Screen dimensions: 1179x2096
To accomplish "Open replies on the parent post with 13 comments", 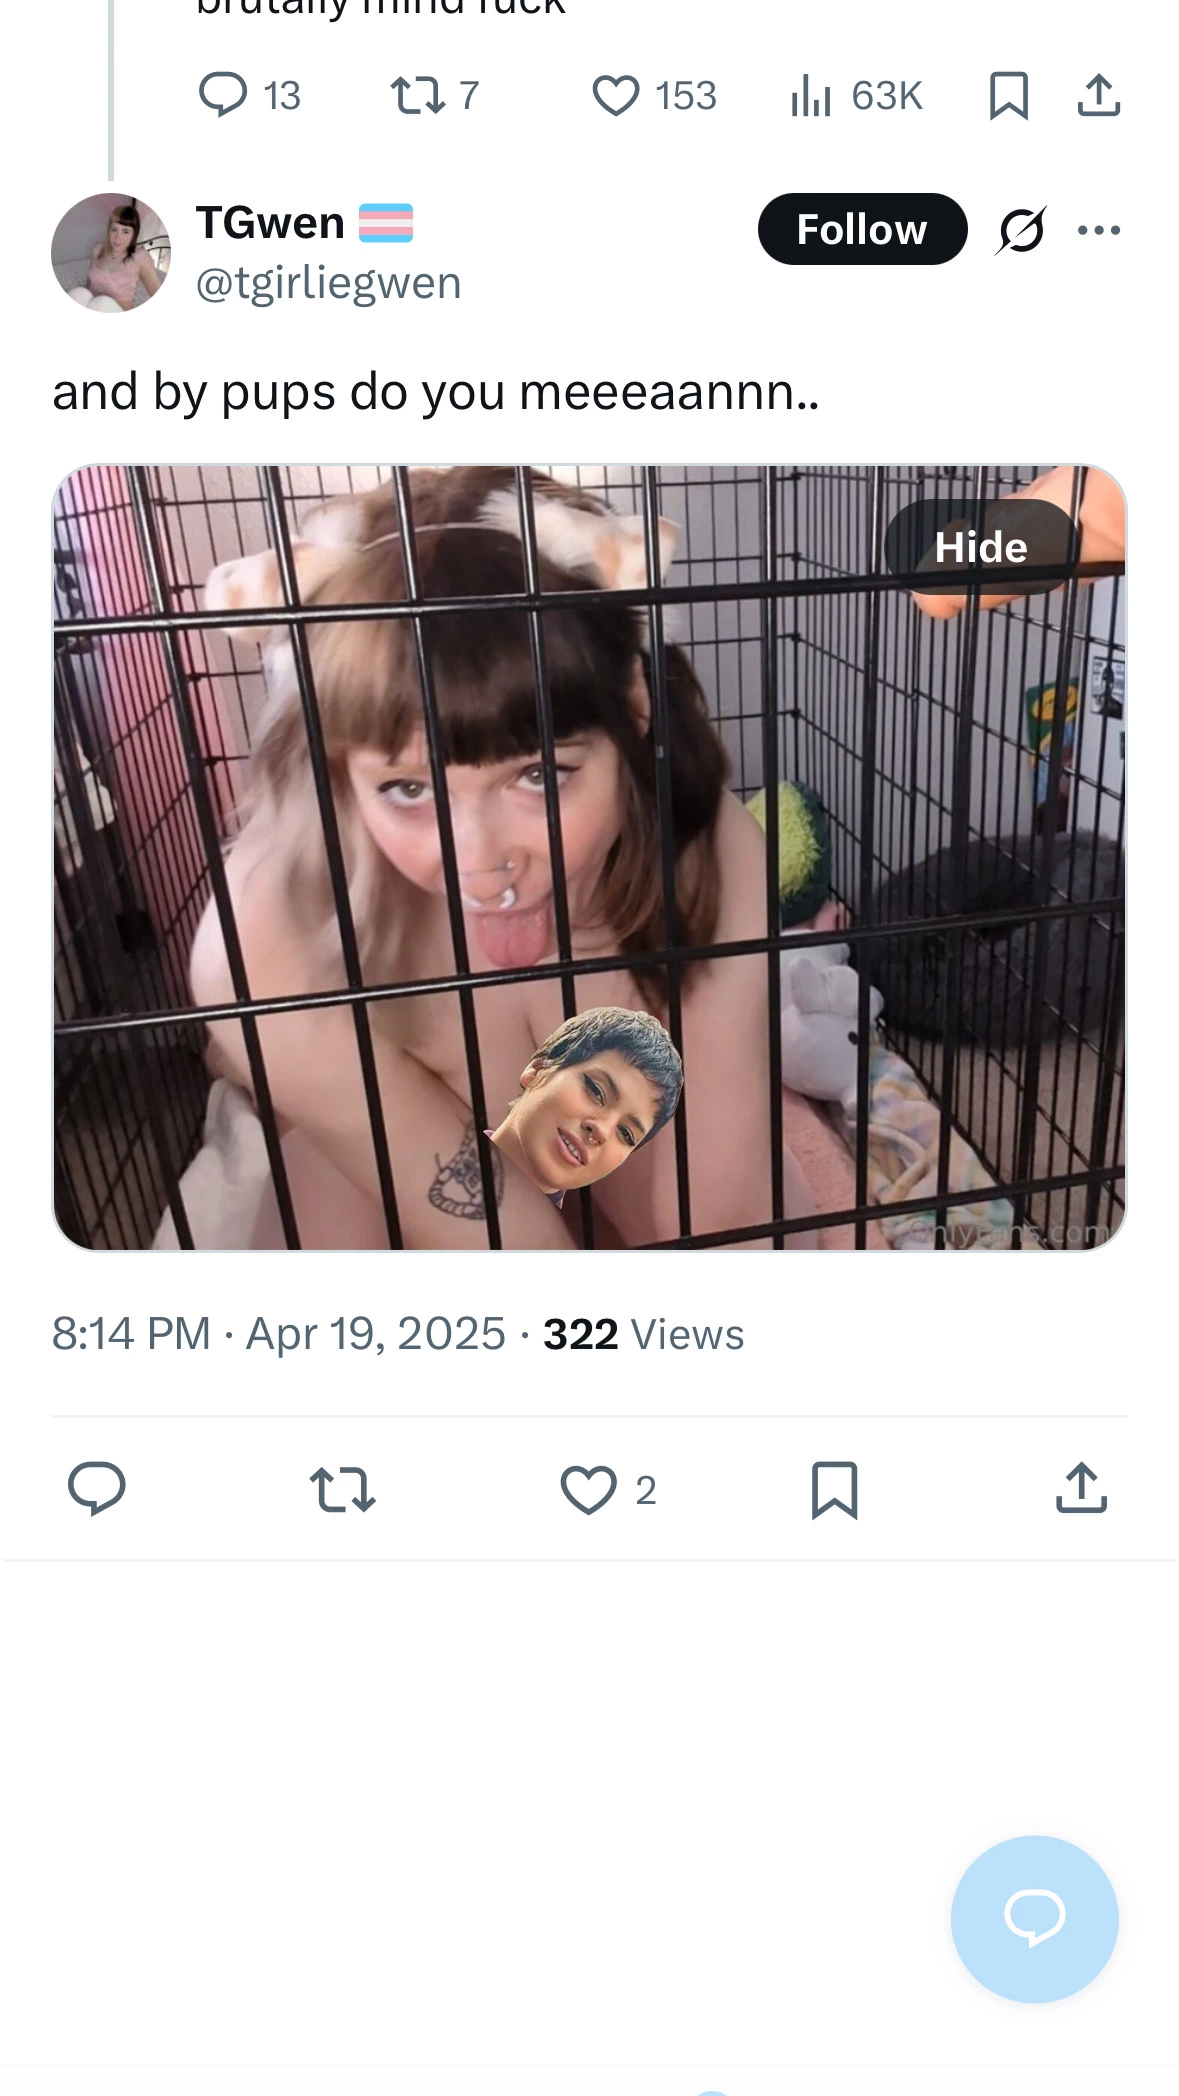I will pos(249,96).
